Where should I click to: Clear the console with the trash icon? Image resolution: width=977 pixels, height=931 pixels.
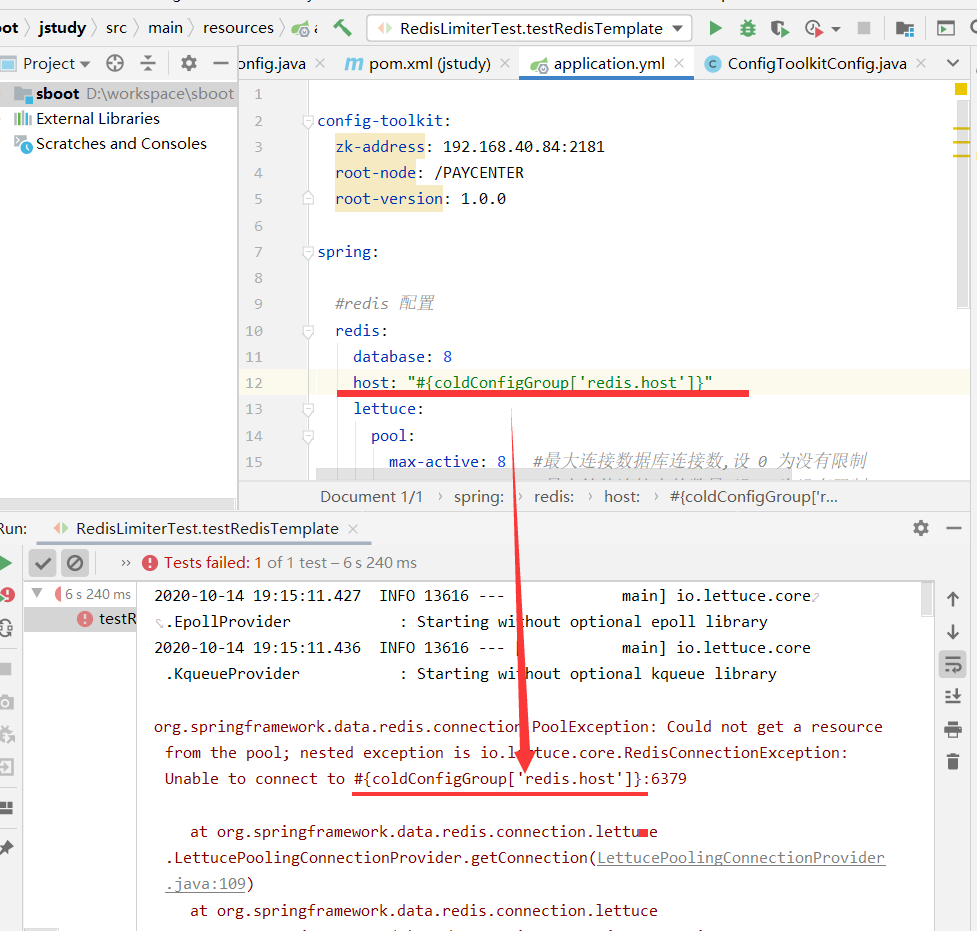(953, 762)
